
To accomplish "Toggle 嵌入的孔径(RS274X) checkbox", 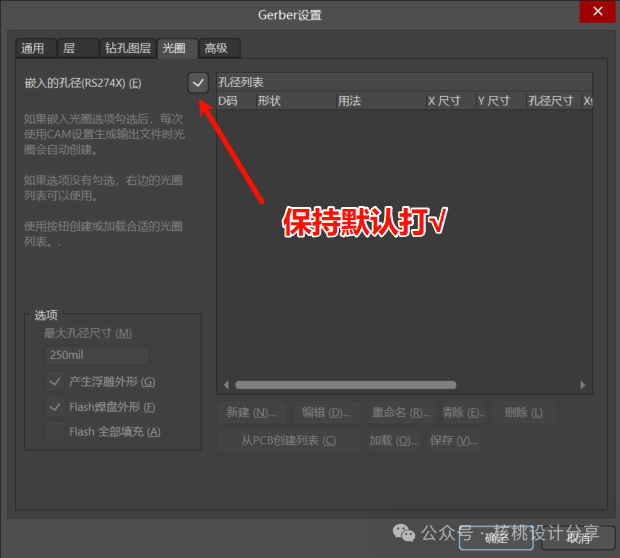I will pyautogui.click(x=198, y=82).
